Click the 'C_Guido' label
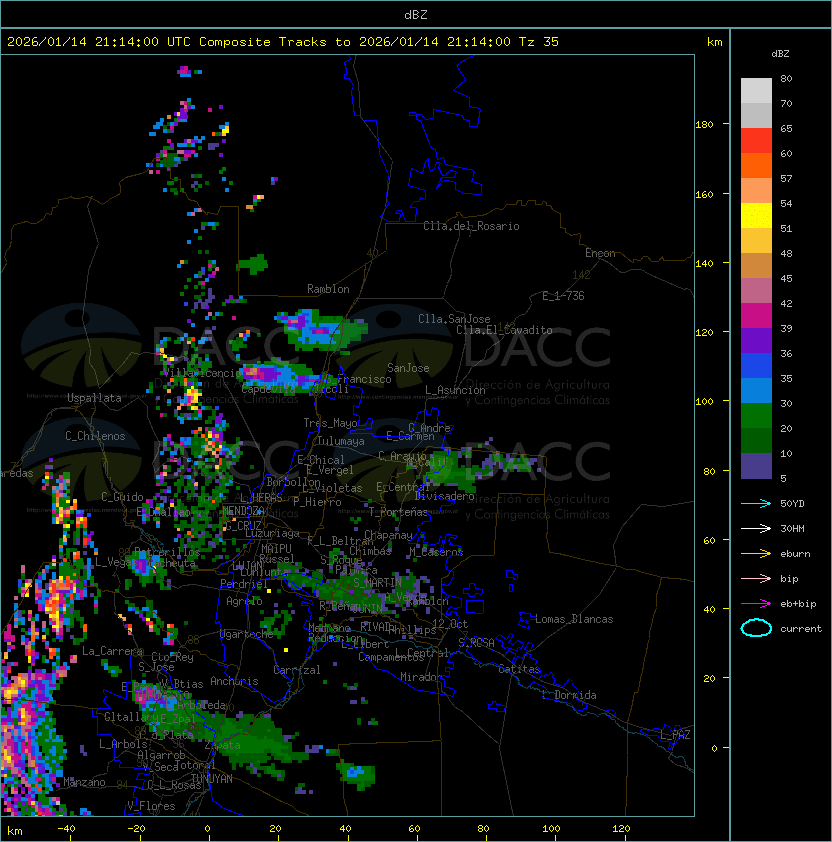The height and width of the screenshot is (842, 832). point(122,497)
